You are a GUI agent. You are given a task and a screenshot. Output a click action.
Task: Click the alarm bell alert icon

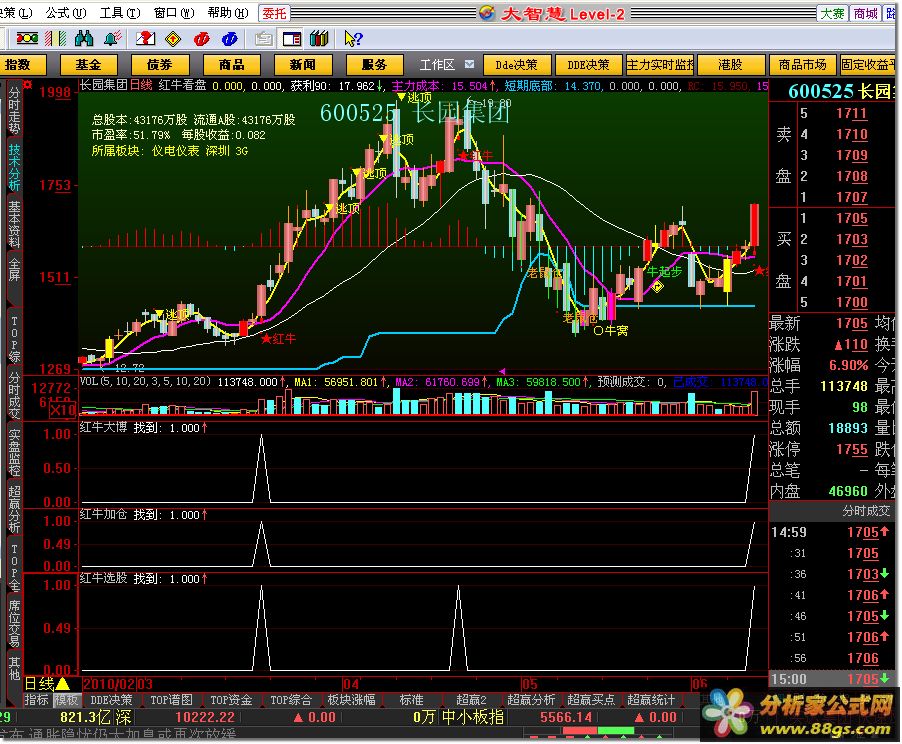pos(112,39)
